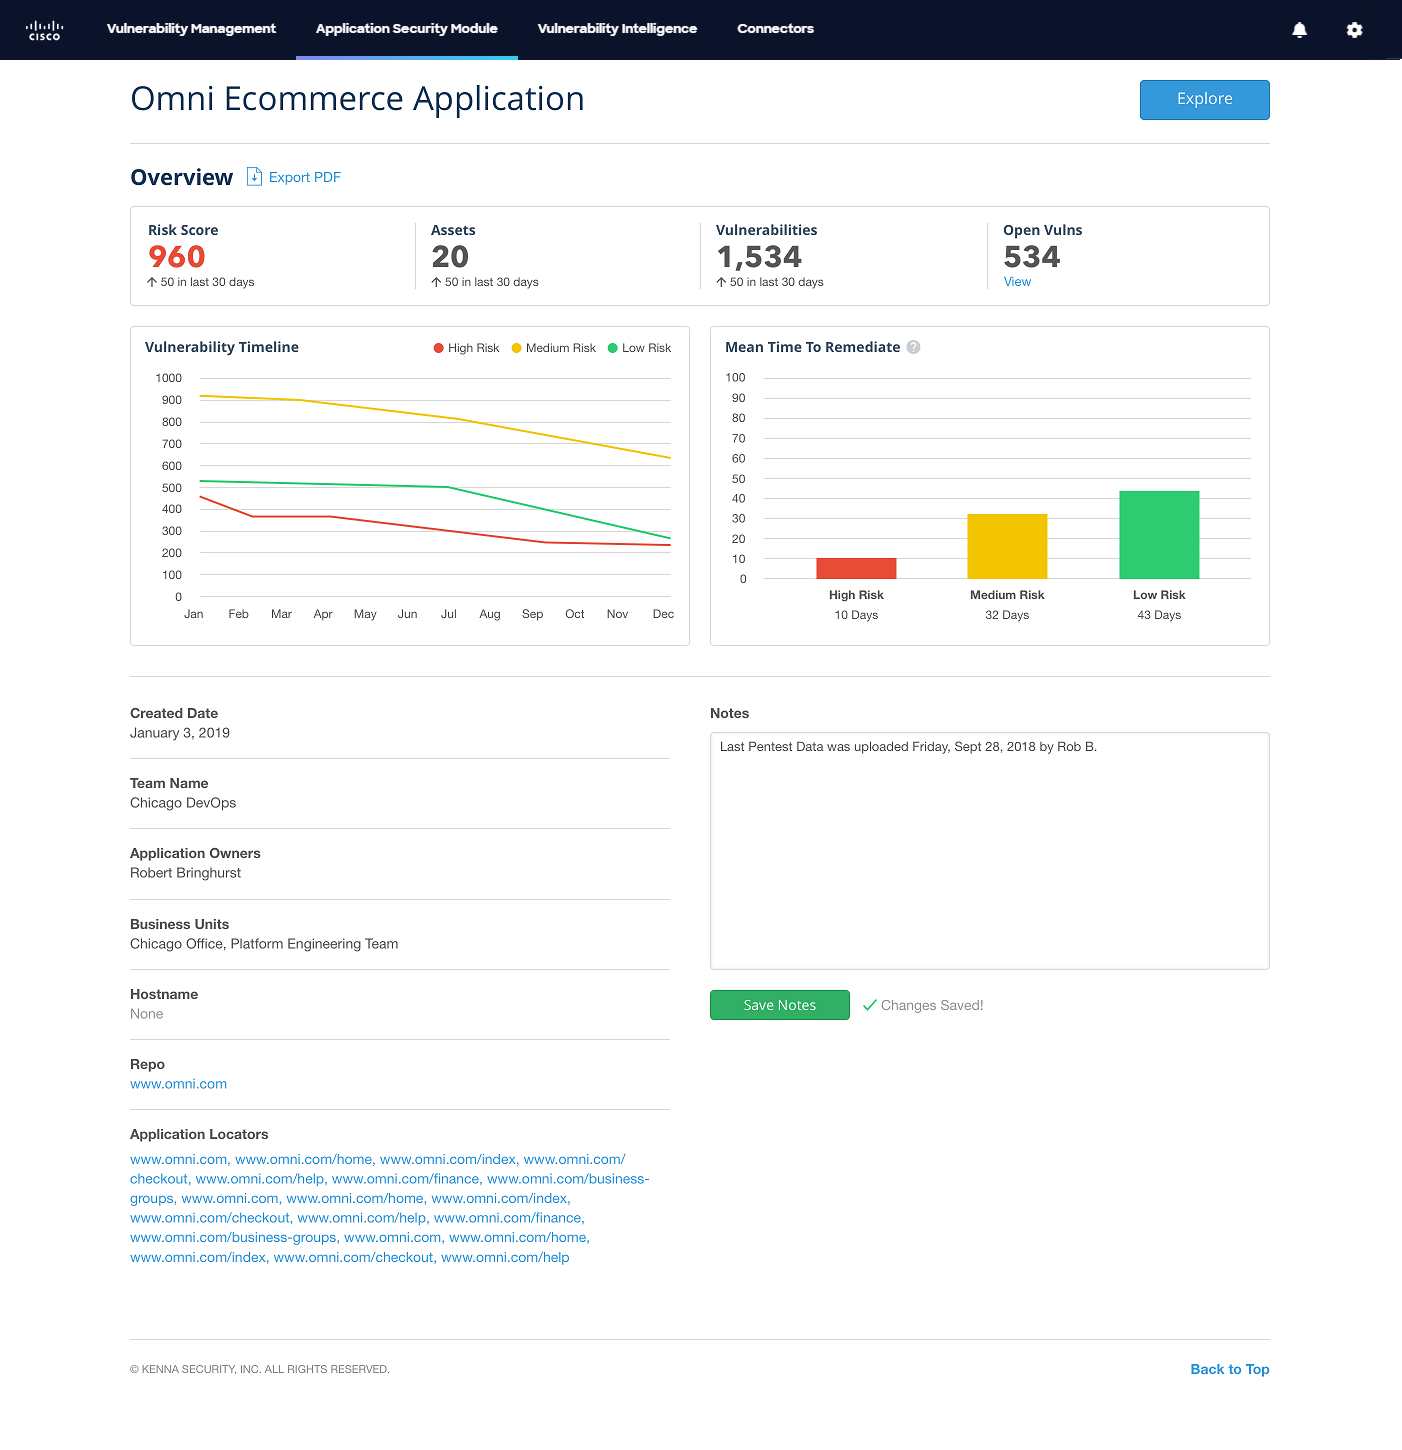
Task: Click the Open Vulns count 534
Action: point(1032,257)
